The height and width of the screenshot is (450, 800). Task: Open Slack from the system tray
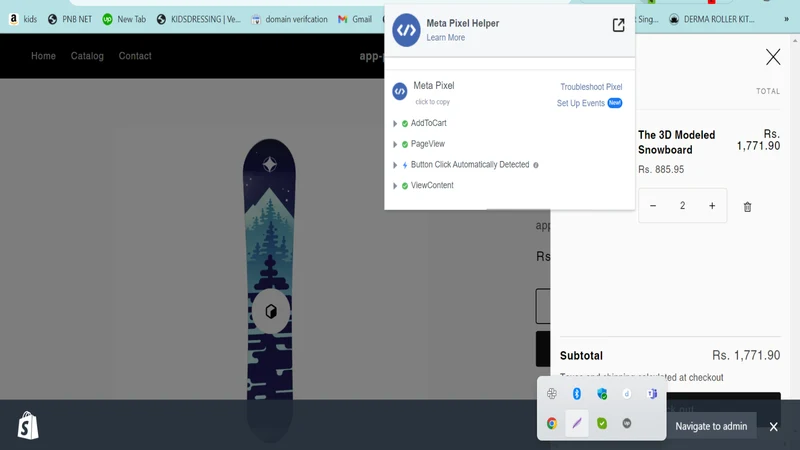pyautogui.click(x=552, y=393)
